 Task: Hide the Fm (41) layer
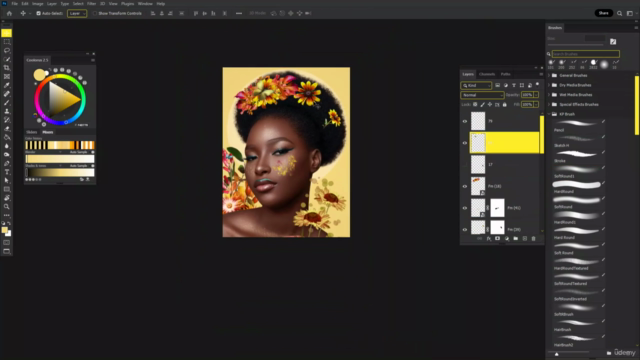tap(464, 208)
